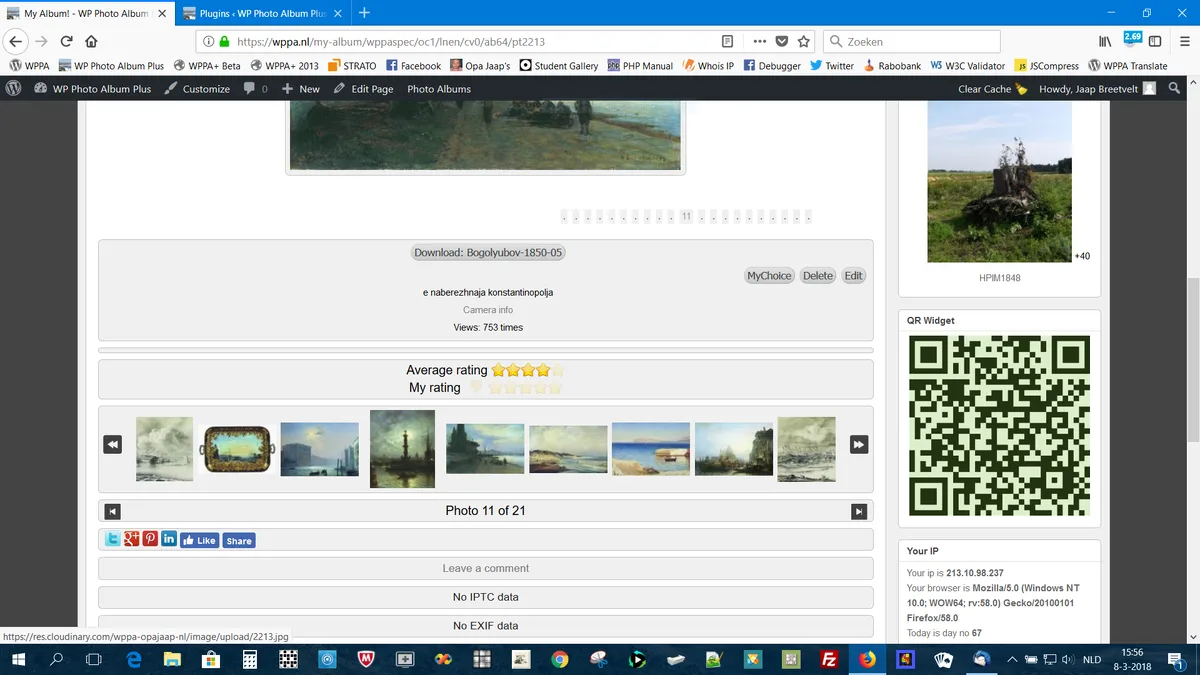Open Firefox library icon
This screenshot has height=675, width=1200.
1105,42
